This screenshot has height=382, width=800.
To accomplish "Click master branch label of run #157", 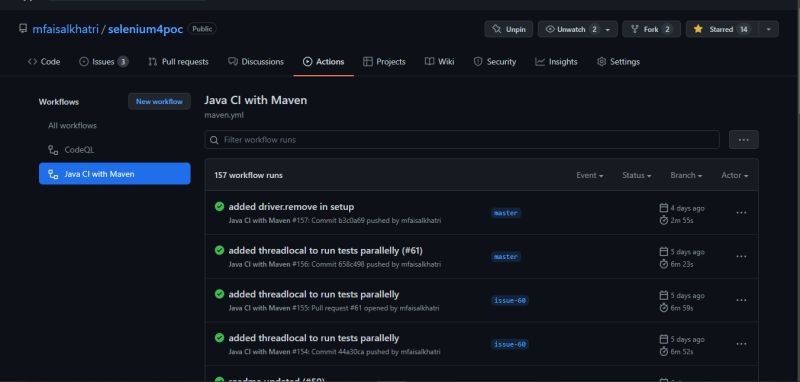I will tap(506, 213).
